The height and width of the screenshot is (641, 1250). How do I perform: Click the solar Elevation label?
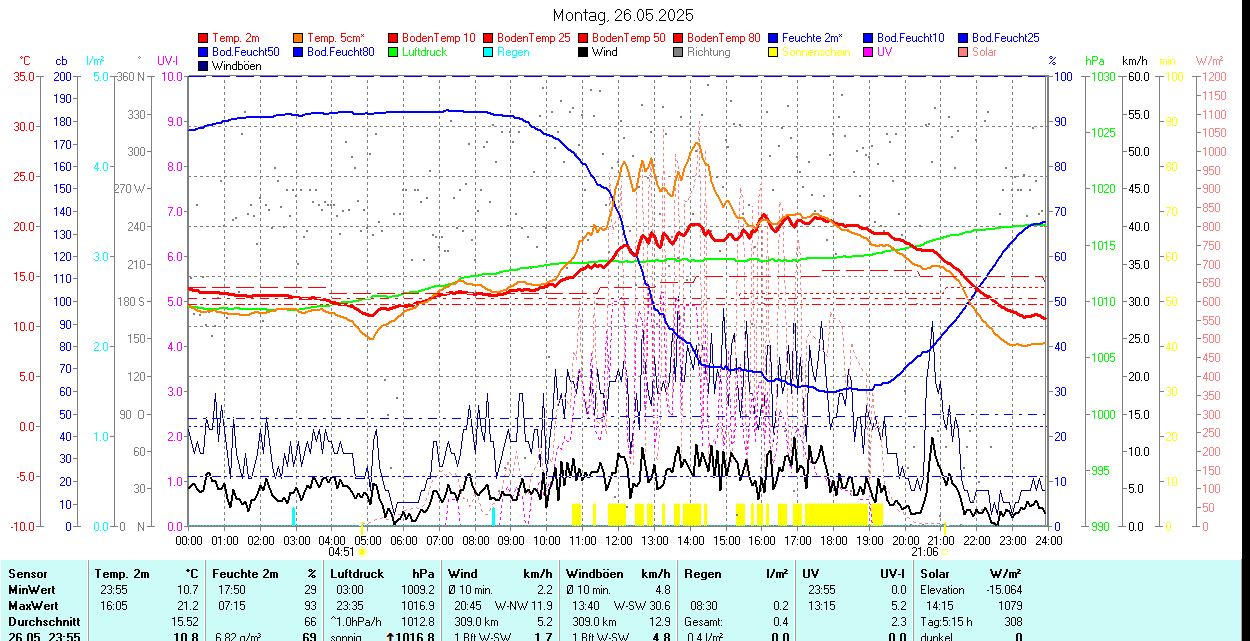944,590
